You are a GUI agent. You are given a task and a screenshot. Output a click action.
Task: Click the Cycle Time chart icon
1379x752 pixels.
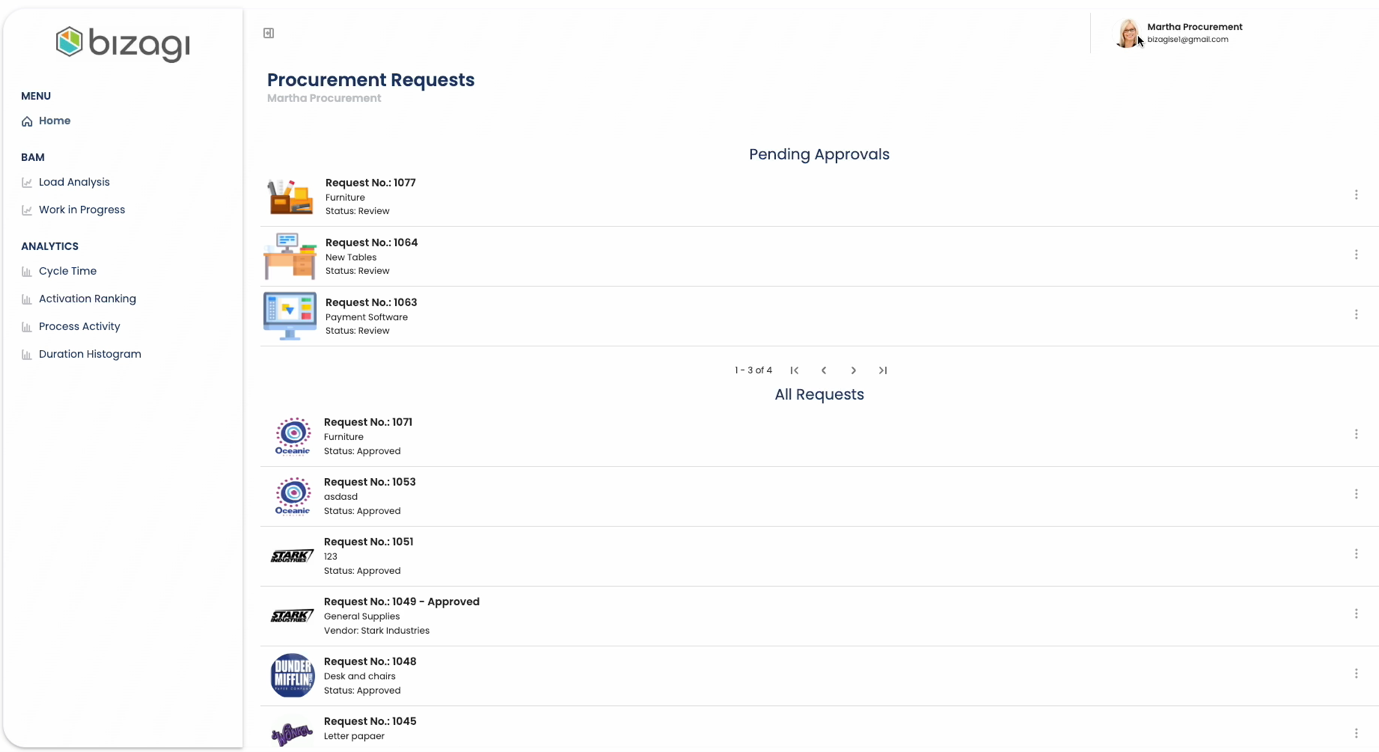pyautogui.click(x=27, y=272)
